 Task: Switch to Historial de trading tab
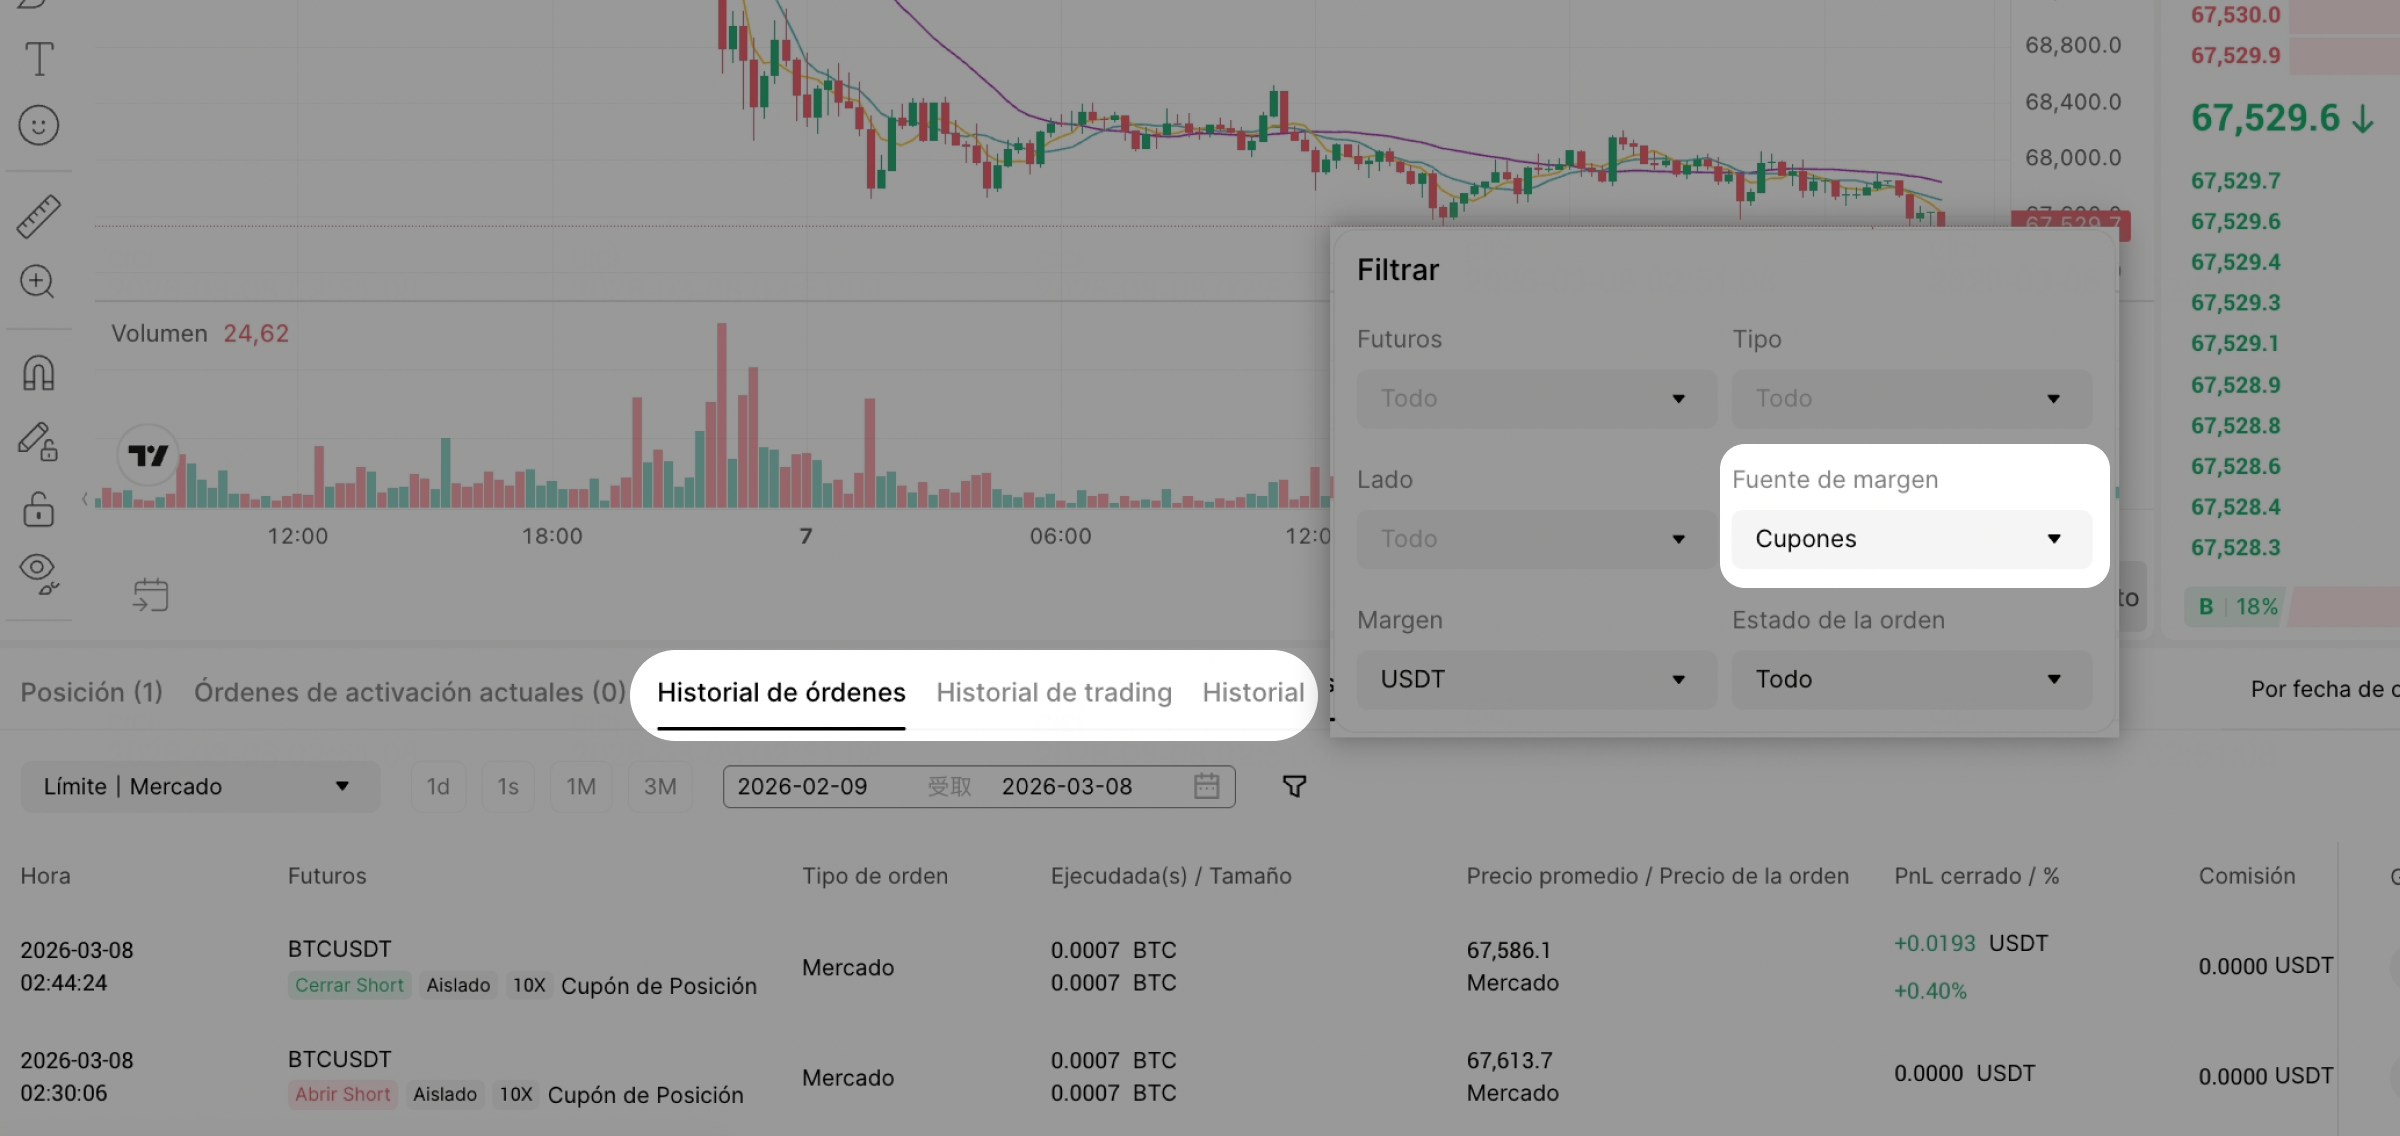tap(1054, 692)
